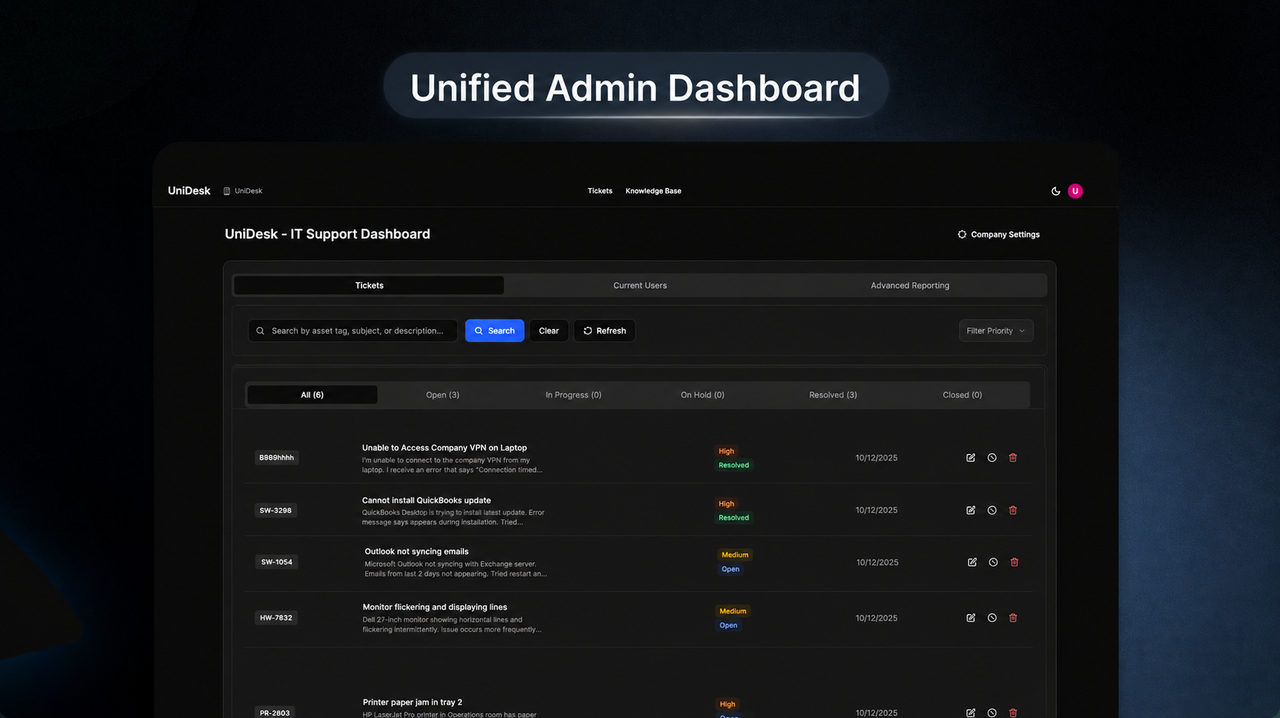Image resolution: width=1280 pixels, height=718 pixels.
Task: Edit the Printer paper jam ticket
Action: (971, 713)
